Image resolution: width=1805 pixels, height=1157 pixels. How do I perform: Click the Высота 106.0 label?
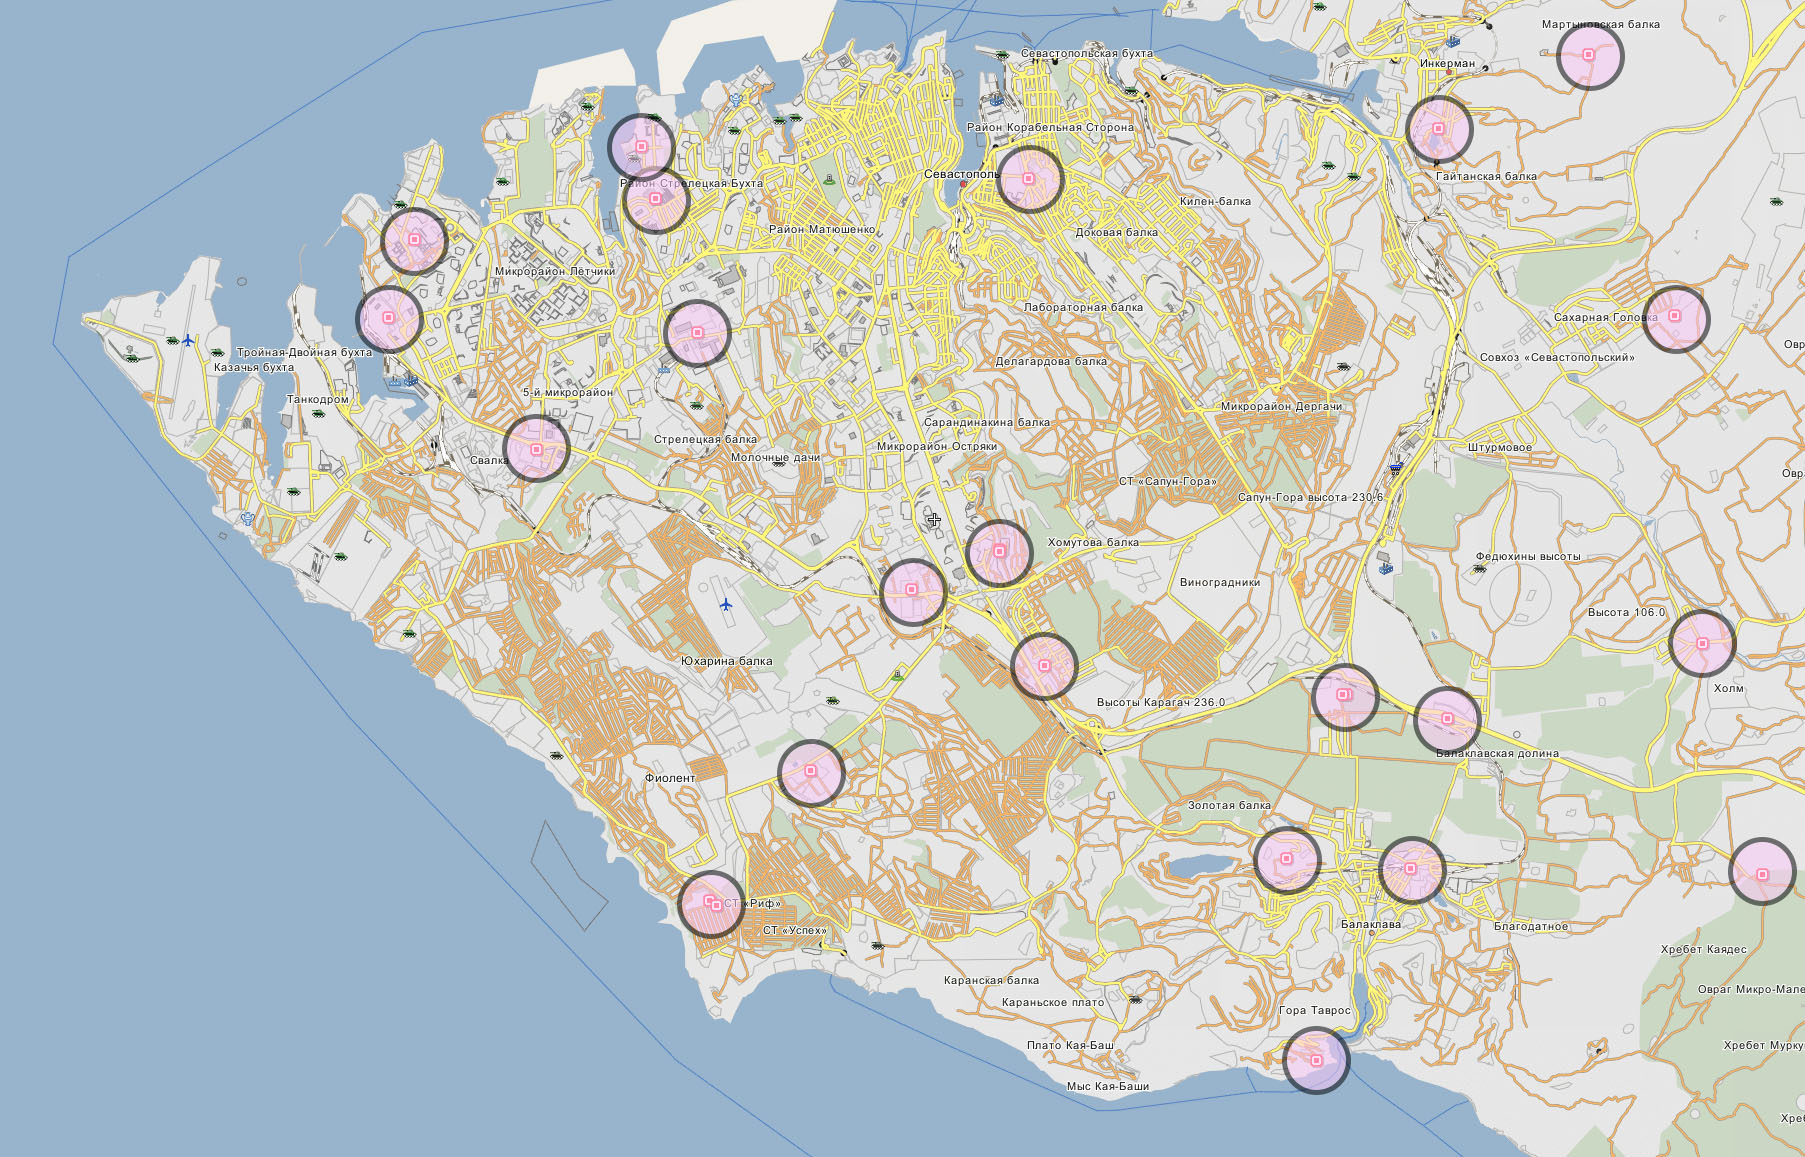point(1626,612)
